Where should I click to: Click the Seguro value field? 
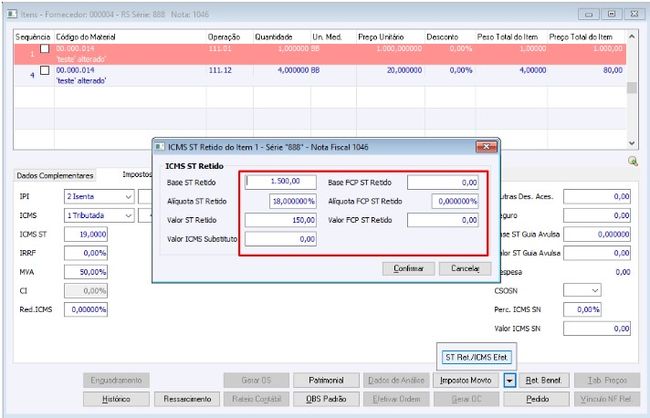click(x=597, y=216)
